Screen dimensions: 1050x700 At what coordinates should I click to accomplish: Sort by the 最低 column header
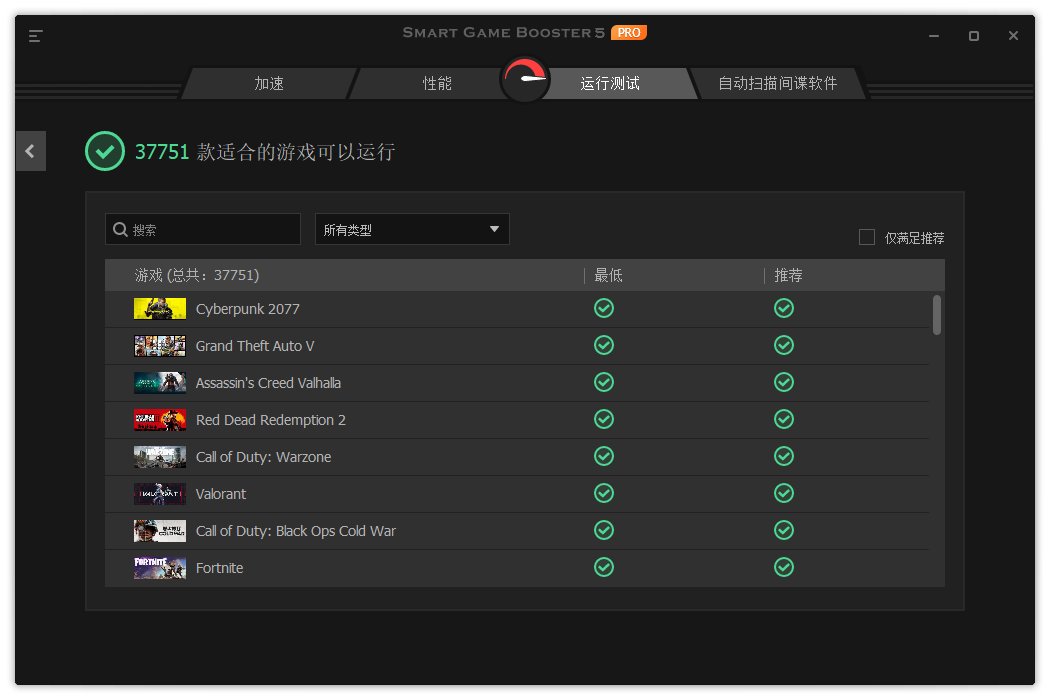coord(608,275)
